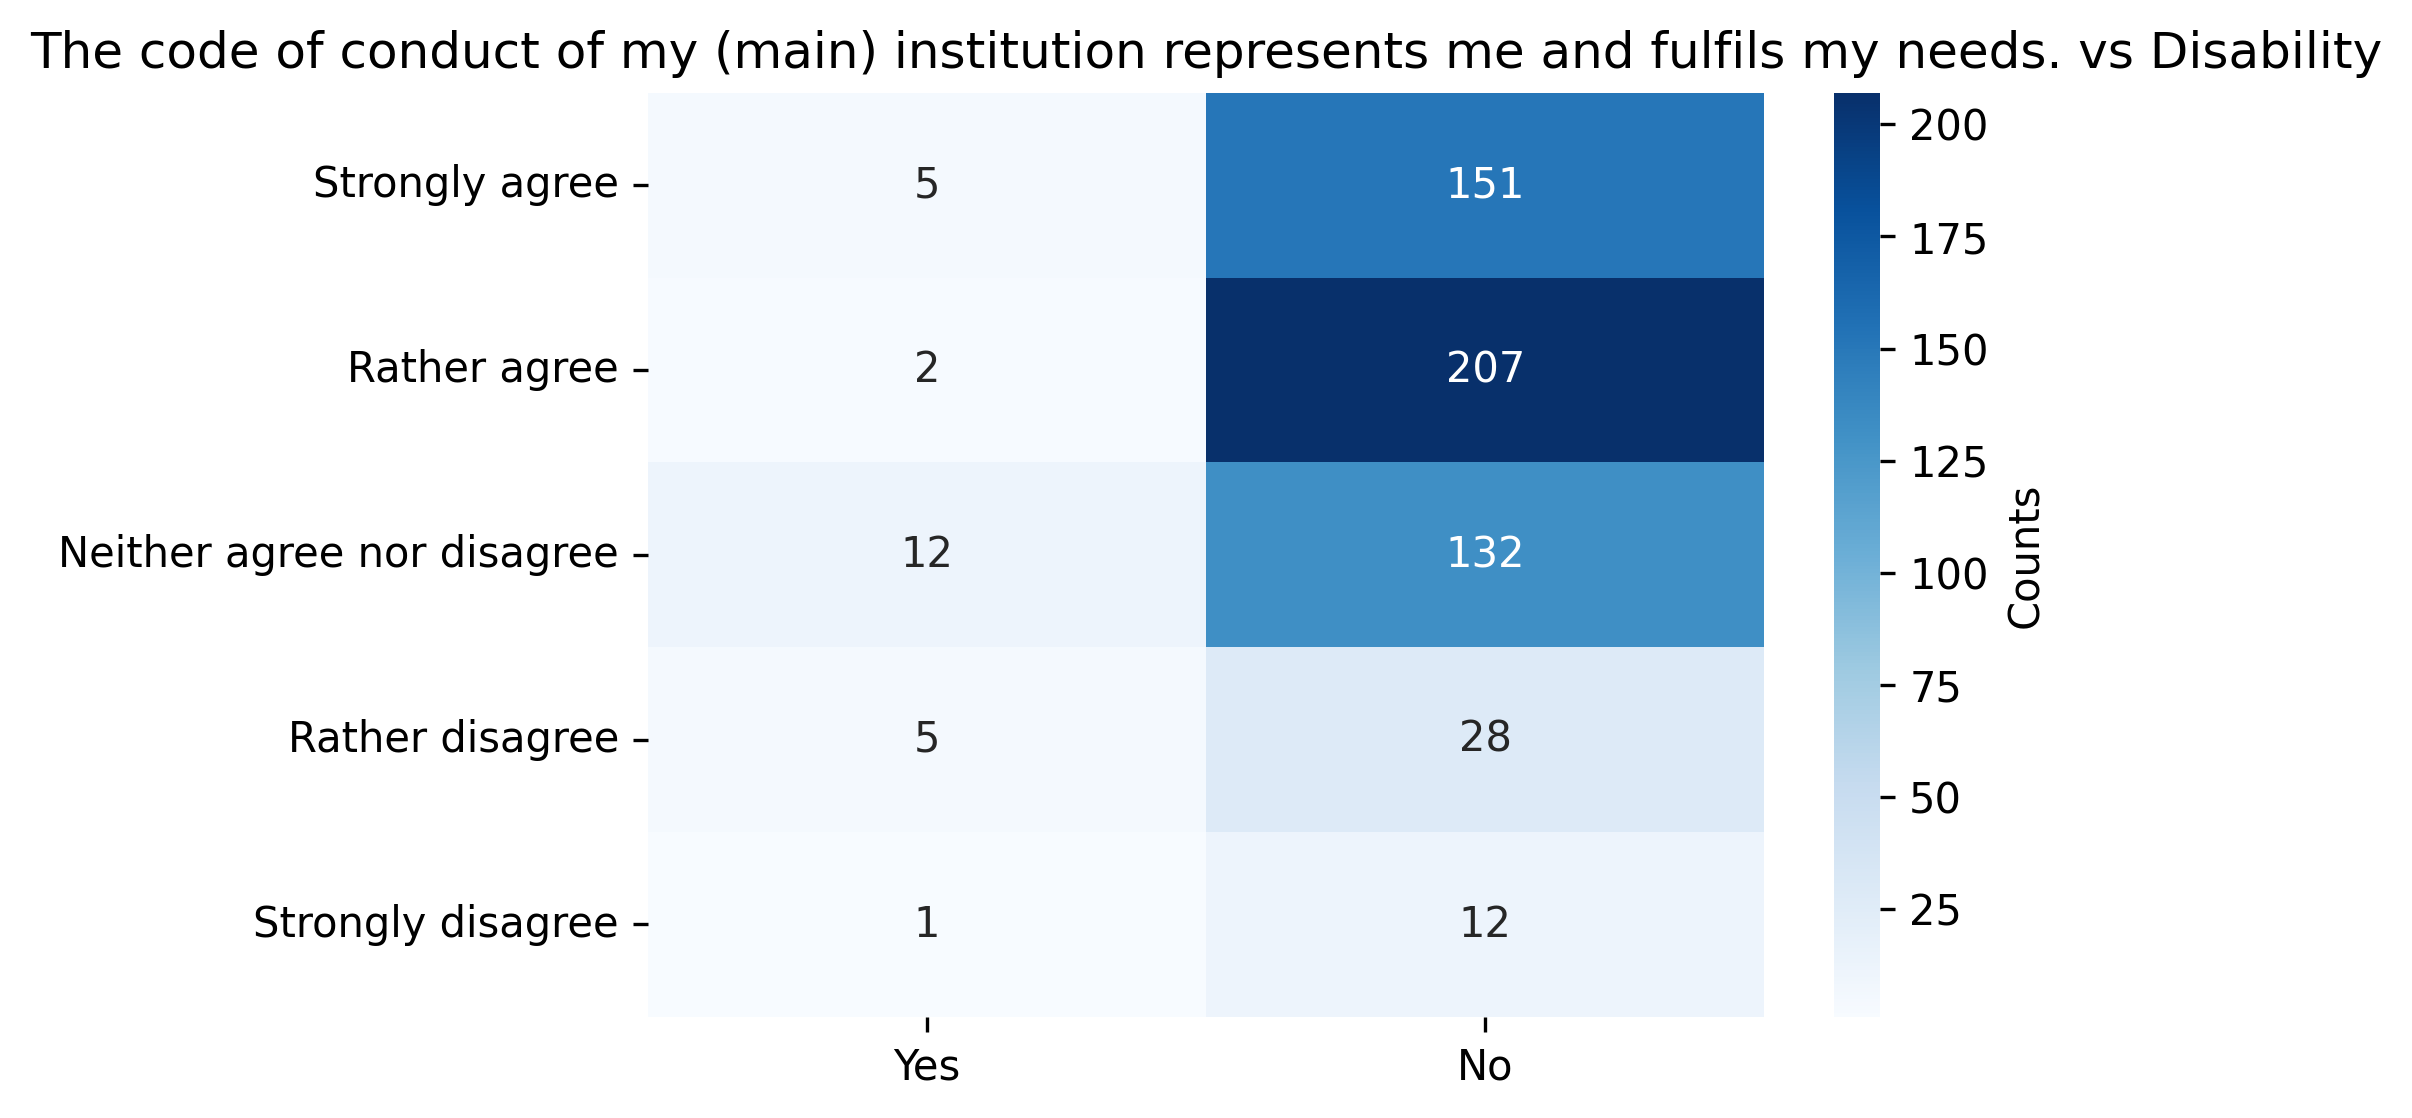Screen dimensions: 2412x1118
Task: Select the cell showing 28
Action: 1484,739
